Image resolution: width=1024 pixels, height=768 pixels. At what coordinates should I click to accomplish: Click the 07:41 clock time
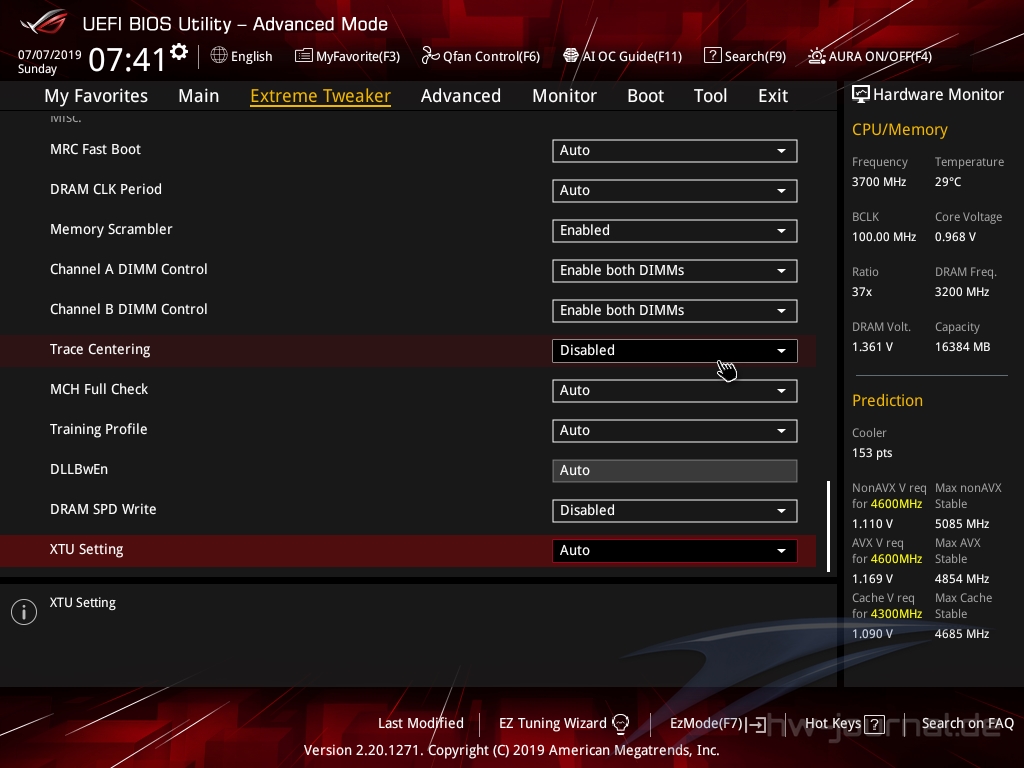127,60
